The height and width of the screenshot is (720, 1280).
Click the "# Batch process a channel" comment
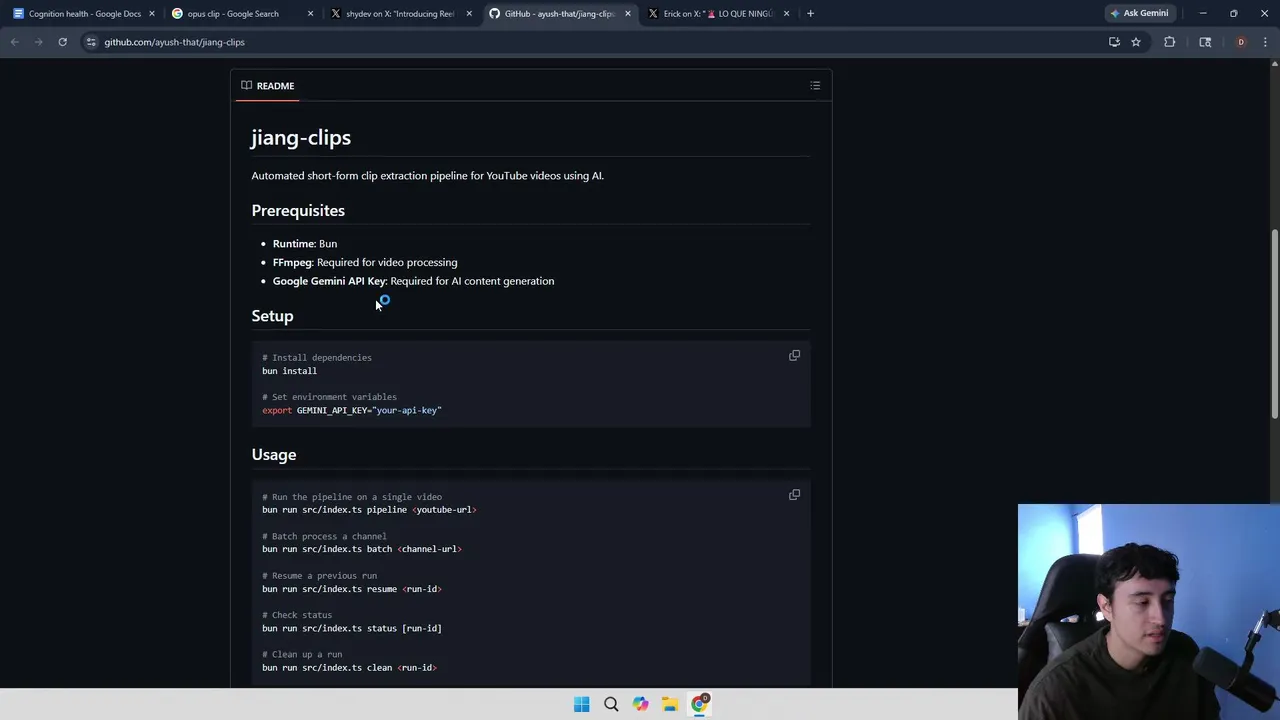pyautogui.click(x=324, y=536)
